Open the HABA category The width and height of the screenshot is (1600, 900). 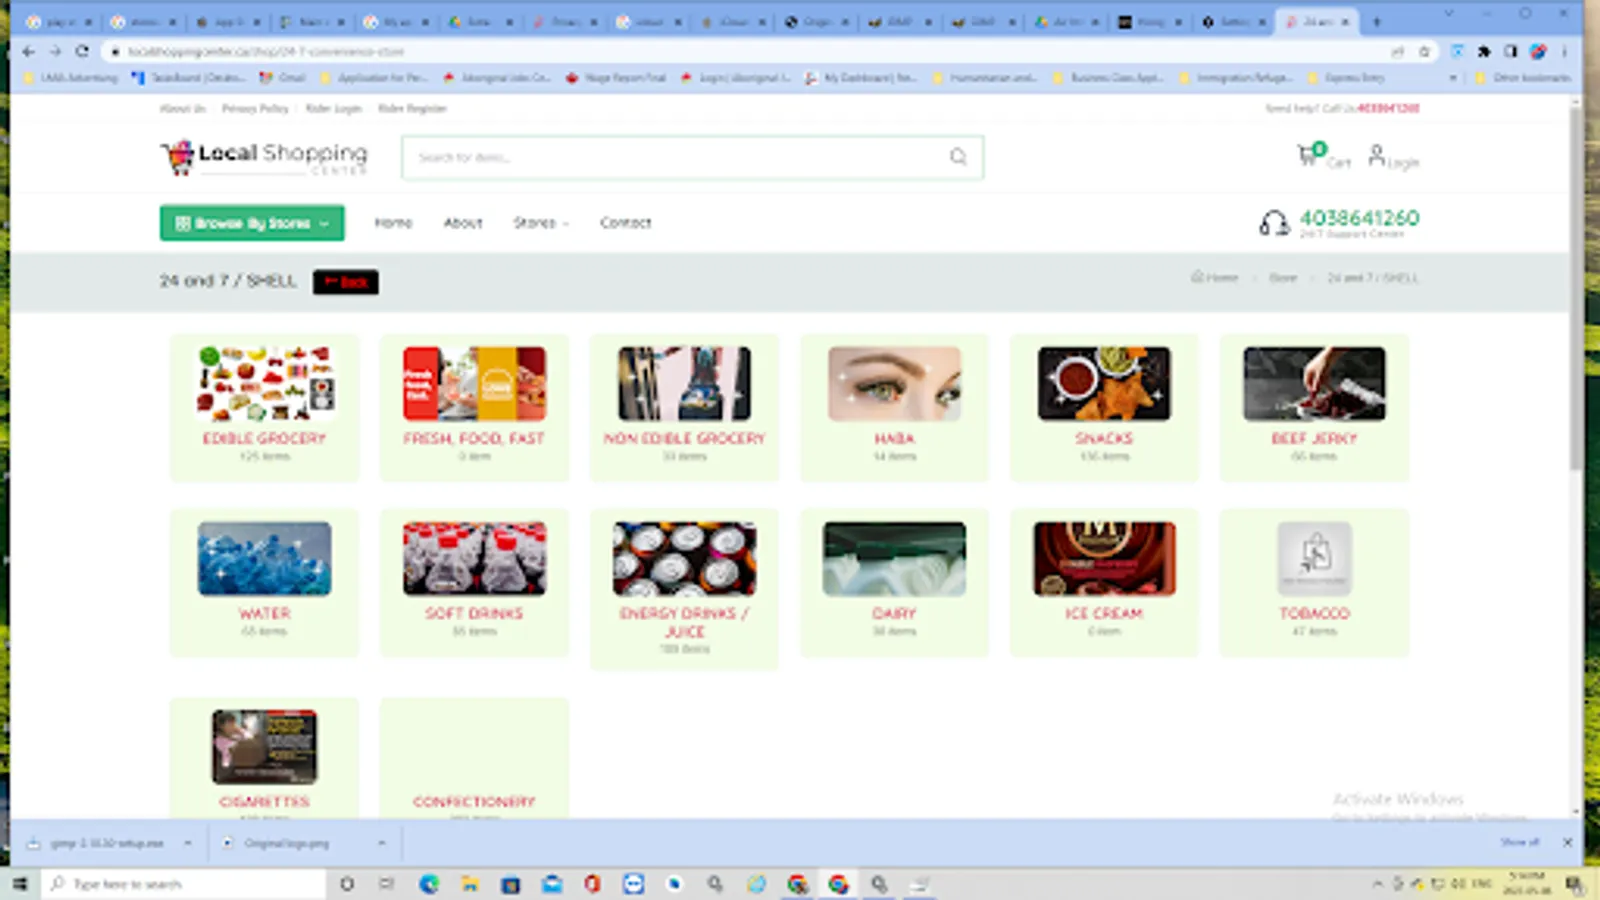pyautogui.click(x=894, y=408)
